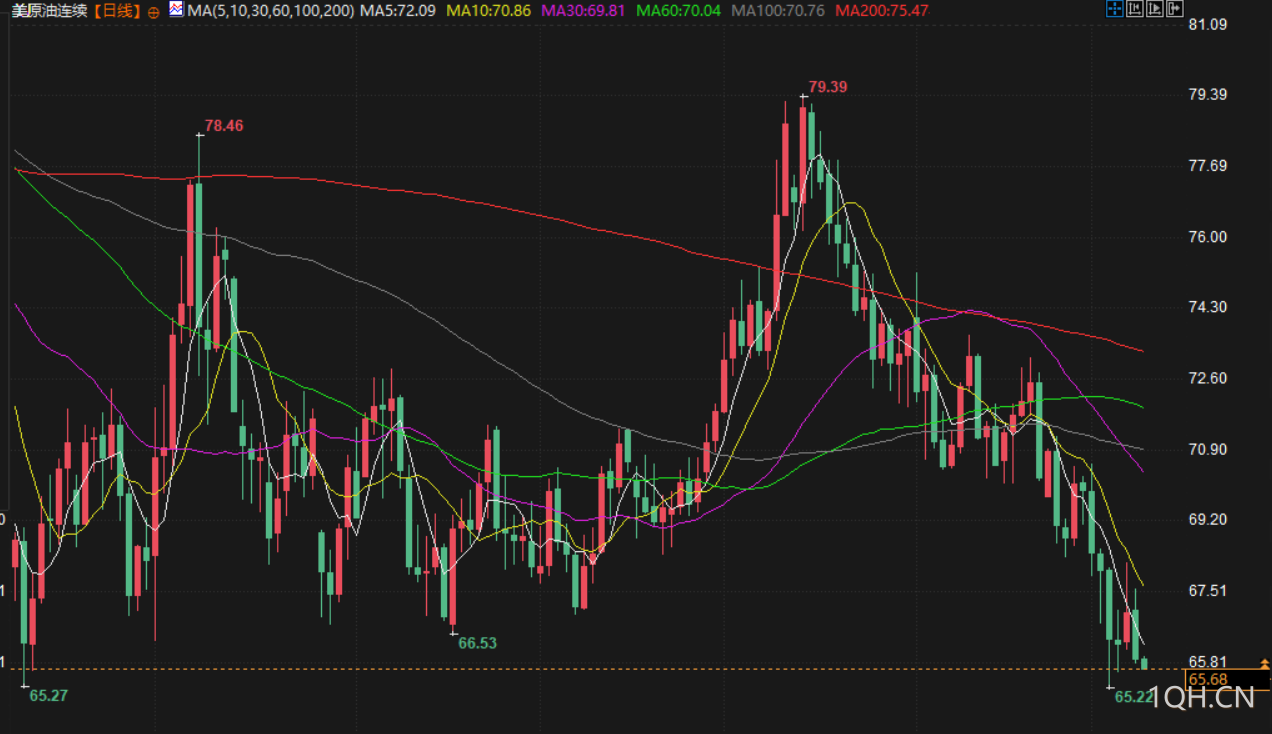Open MA(5,10,30,60,100,200) parameter settings
The image size is (1272, 734).
(270, 11)
